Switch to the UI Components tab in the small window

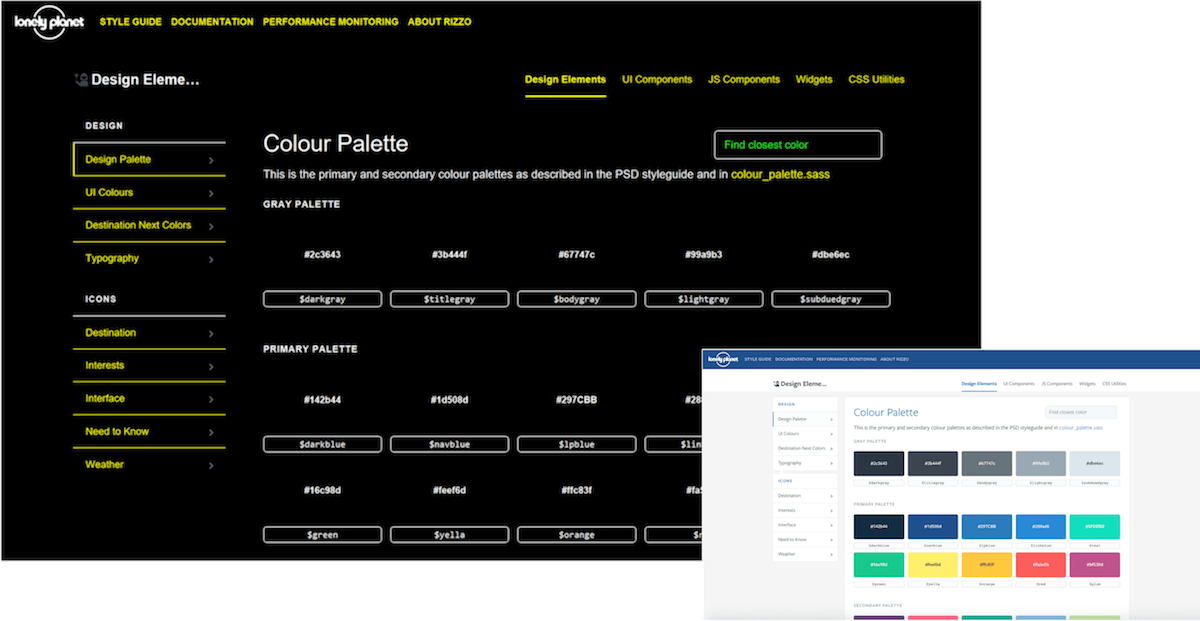[x=1019, y=384]
